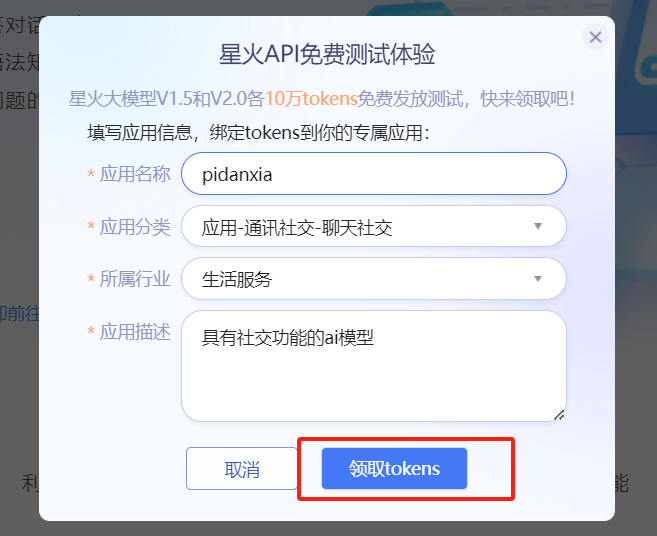The height and width of the screenshot is (536, 657).
Task: Click the blue 前往 link behind the dialog
Action: tap(20, 312)
